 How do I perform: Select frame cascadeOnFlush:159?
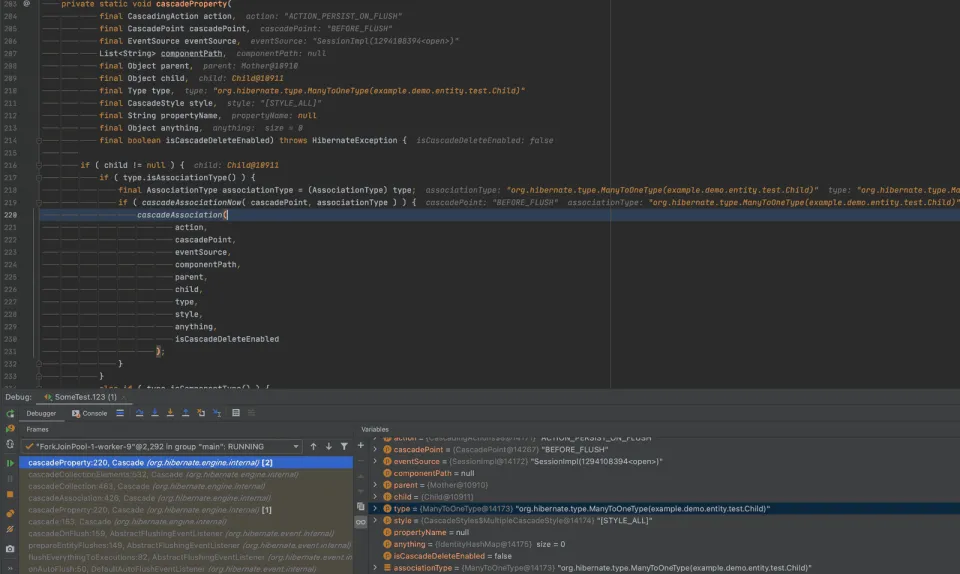[186, 534]
